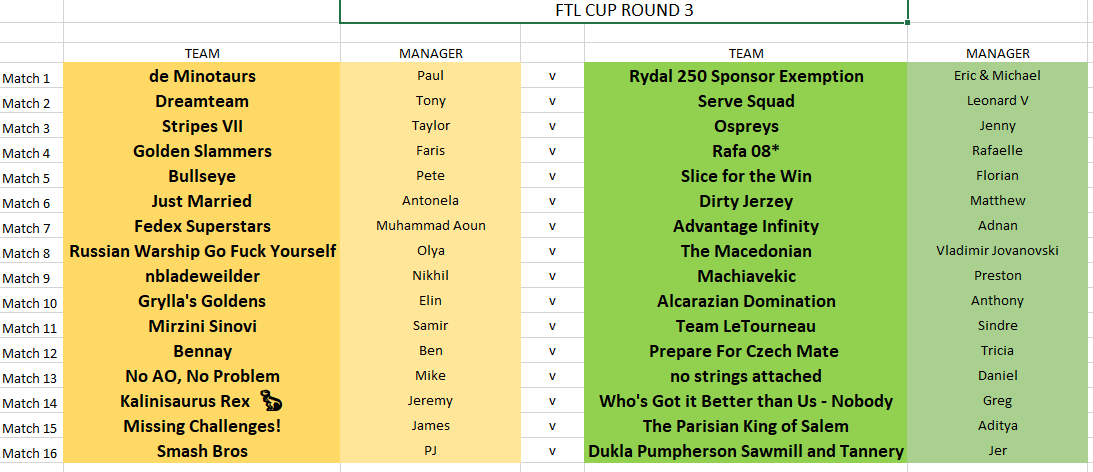
Task: Select the No AO, No Problem cell
Action: pyautogui.click(x=202, y=376)
